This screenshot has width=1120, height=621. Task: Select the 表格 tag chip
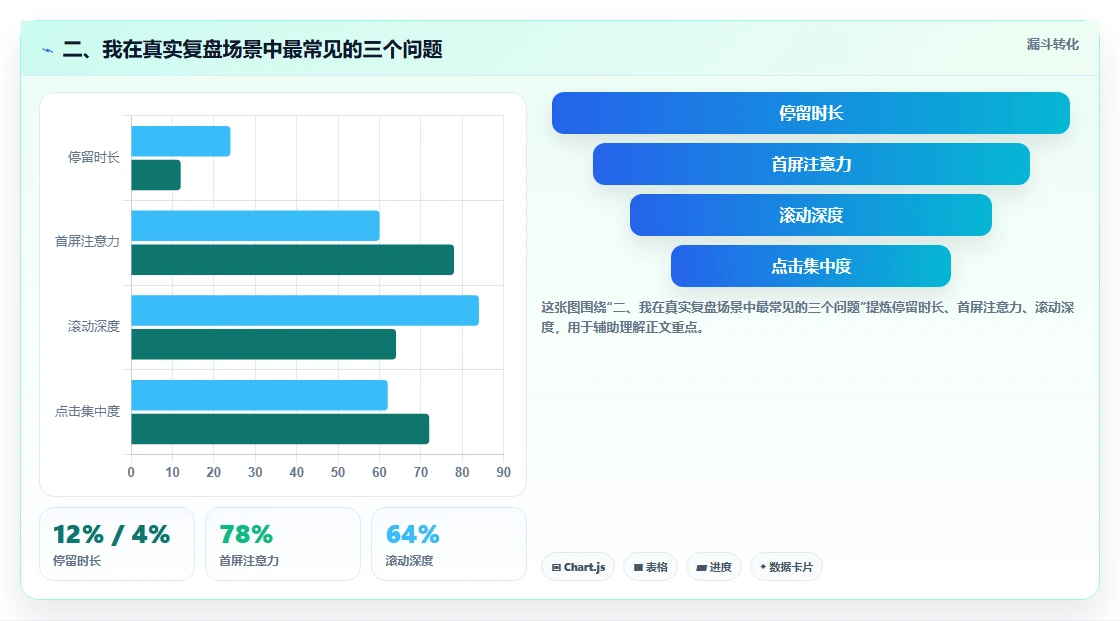point(651,567)
